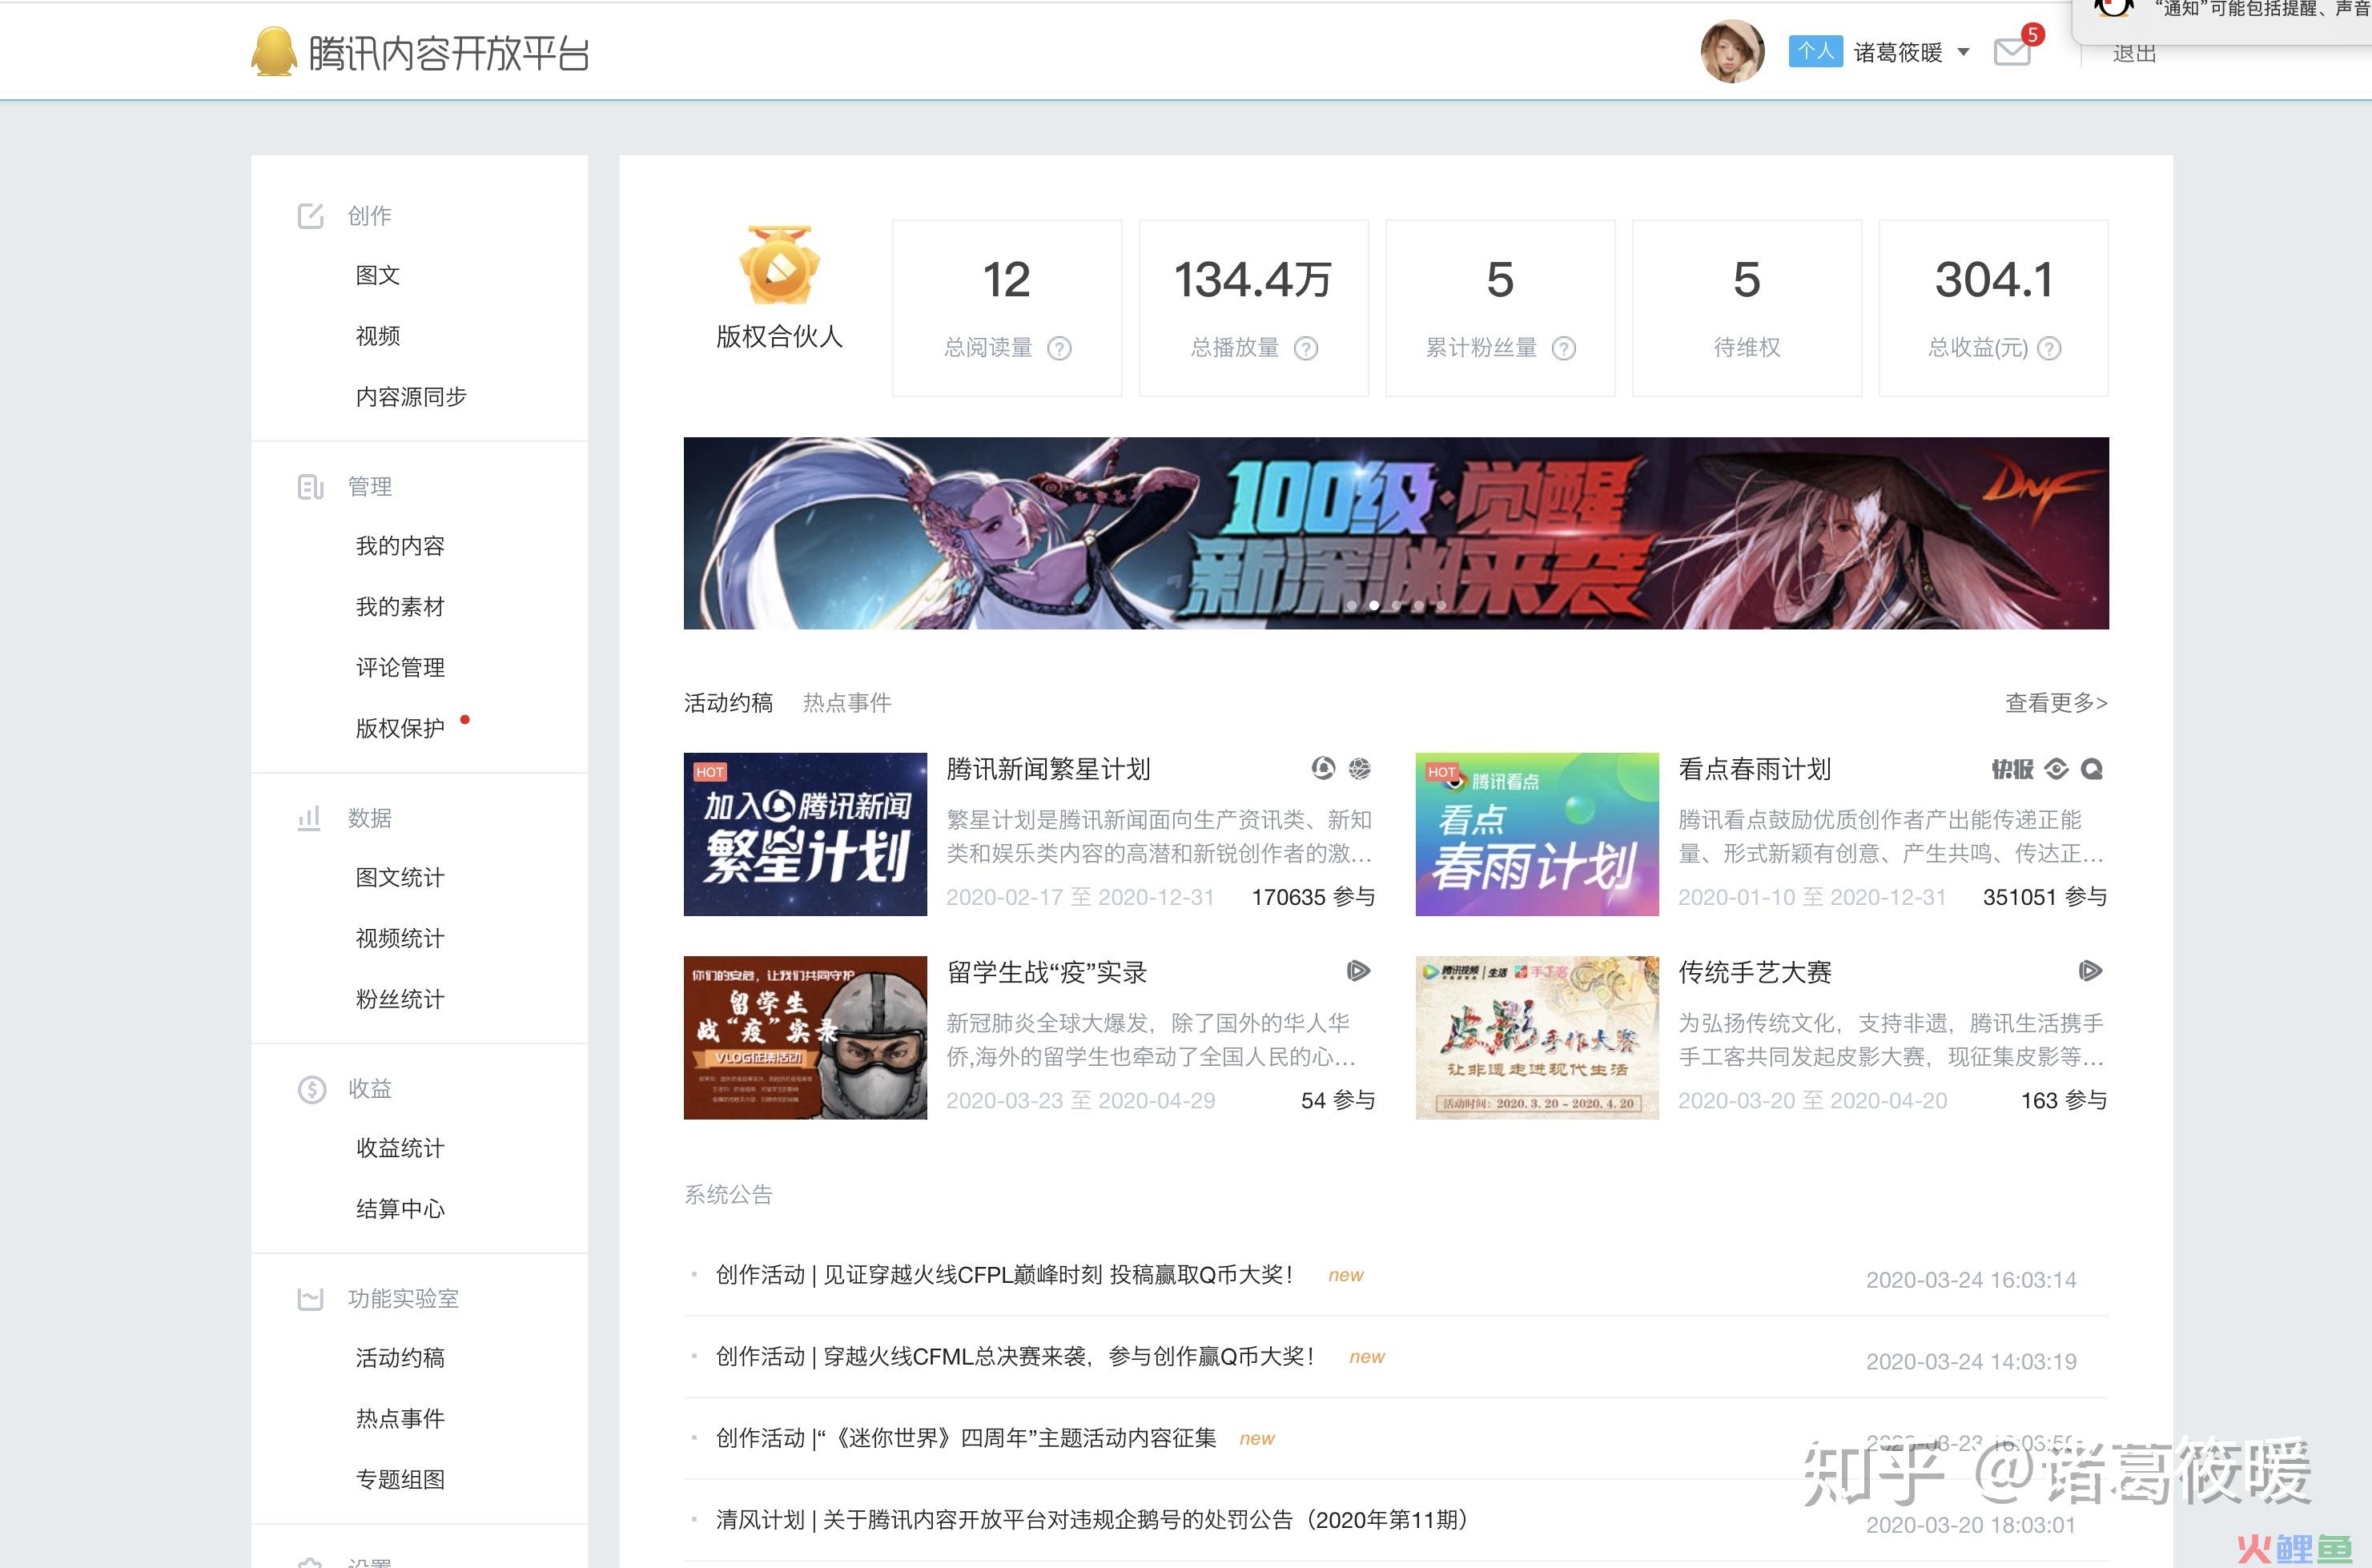2372x1568 pixels.
Task: Click the 皮影手作大赛 thumbnail image
Action: point(1537,1037)
